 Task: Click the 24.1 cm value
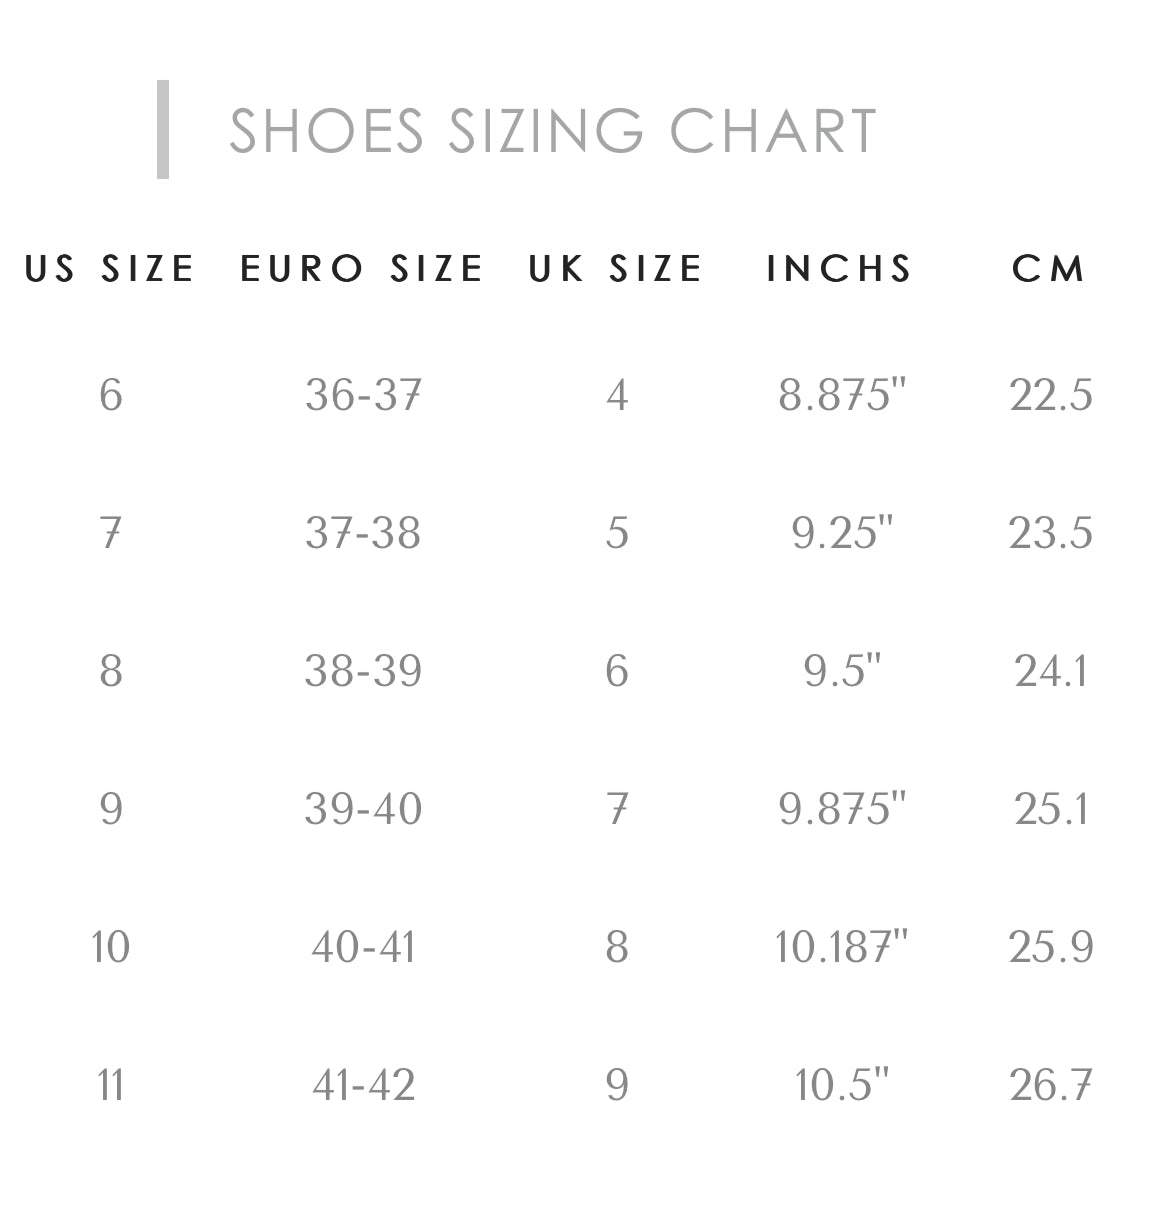point(1050,671)
